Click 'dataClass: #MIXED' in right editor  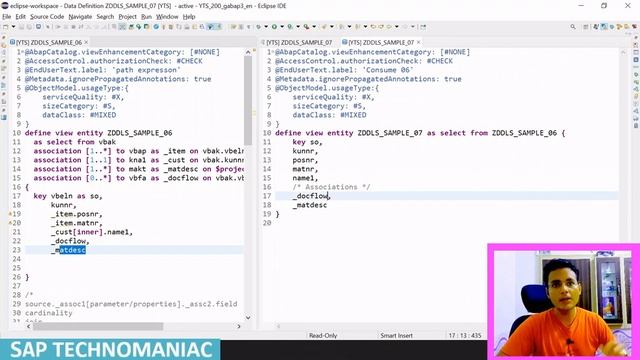click(x=329, y=115)
